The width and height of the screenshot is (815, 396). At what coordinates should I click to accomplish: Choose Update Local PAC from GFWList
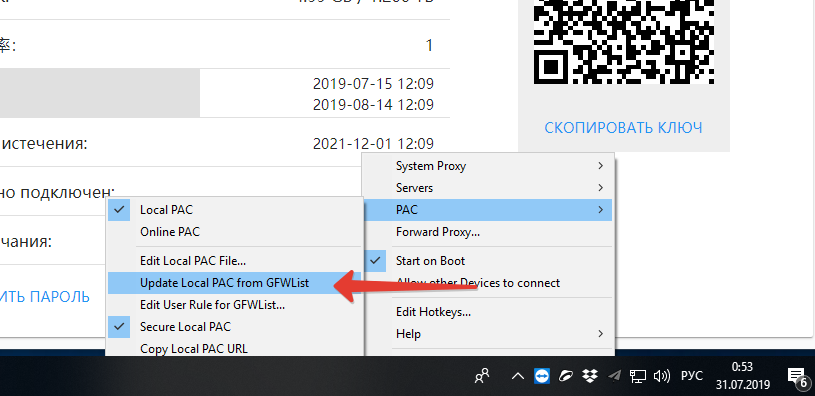tap(234, 283)
